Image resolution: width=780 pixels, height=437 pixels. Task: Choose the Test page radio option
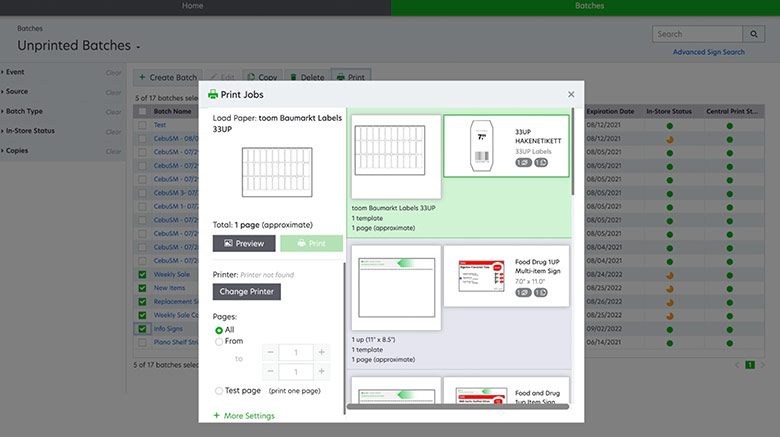[220, 391]
